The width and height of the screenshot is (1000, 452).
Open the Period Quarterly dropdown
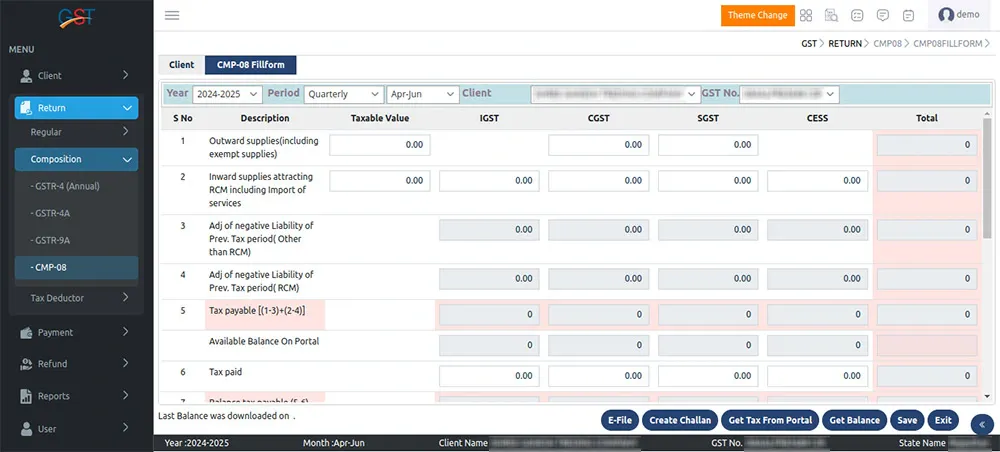tap(344, 94)
